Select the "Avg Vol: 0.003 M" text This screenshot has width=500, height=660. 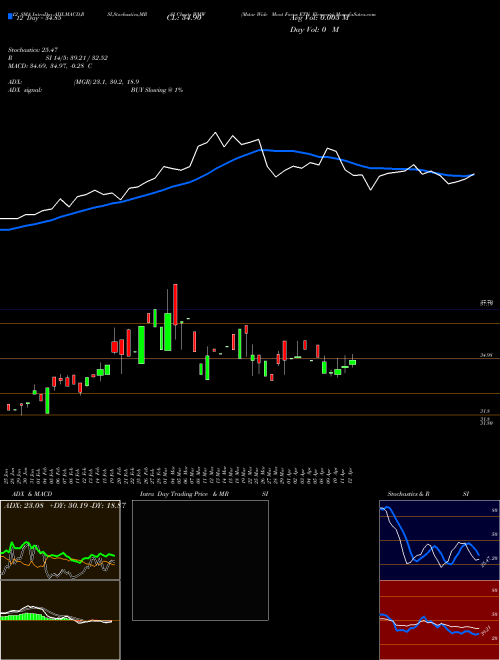click(320, 18)
